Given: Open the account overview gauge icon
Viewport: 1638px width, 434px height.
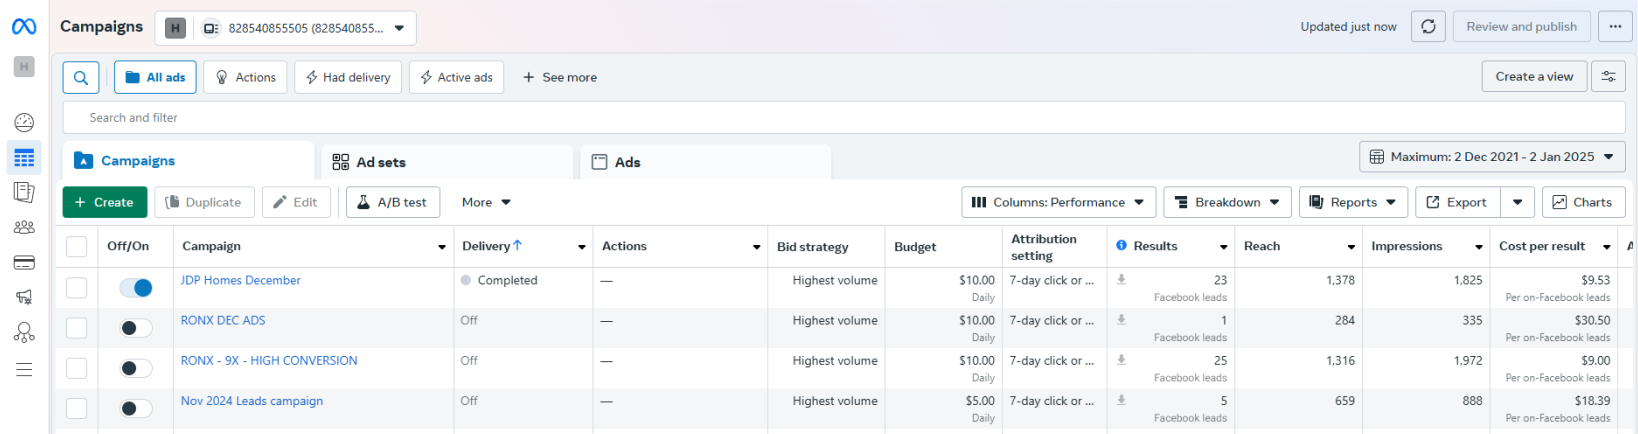Looking at the screenshot, I should [x=24, y=123].
